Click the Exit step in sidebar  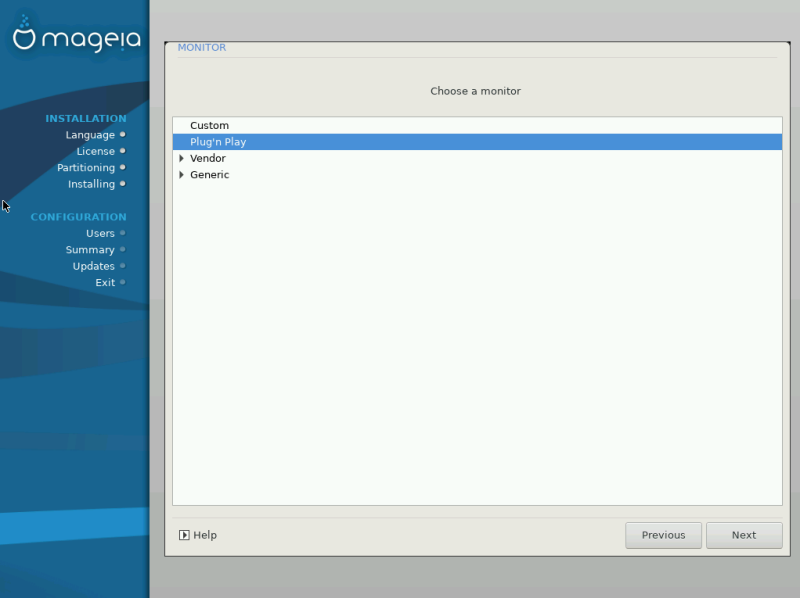coord(105,282)
